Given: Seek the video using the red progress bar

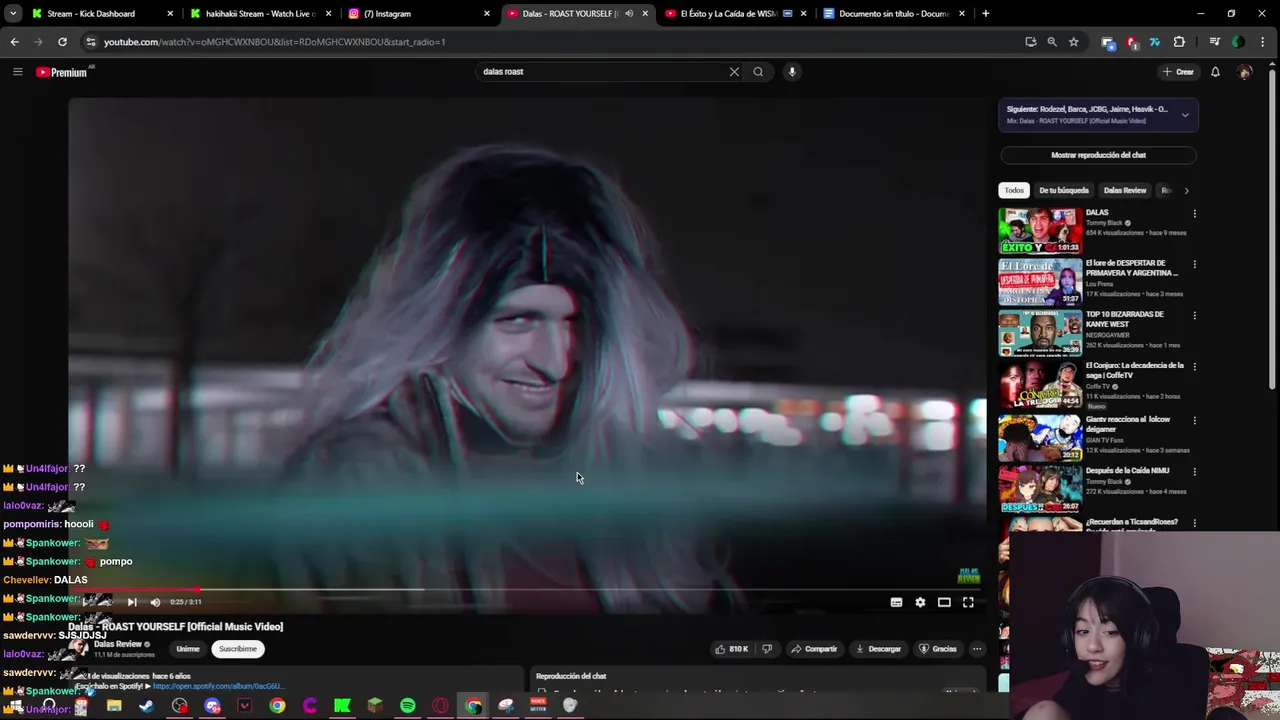Looking at the screenshot, I should (x=527, y=589).
